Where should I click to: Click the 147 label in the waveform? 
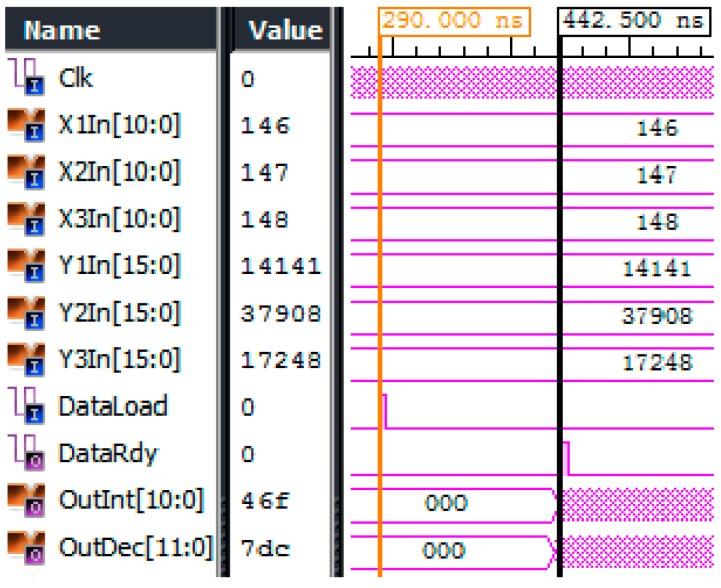(x=658, y=175)
